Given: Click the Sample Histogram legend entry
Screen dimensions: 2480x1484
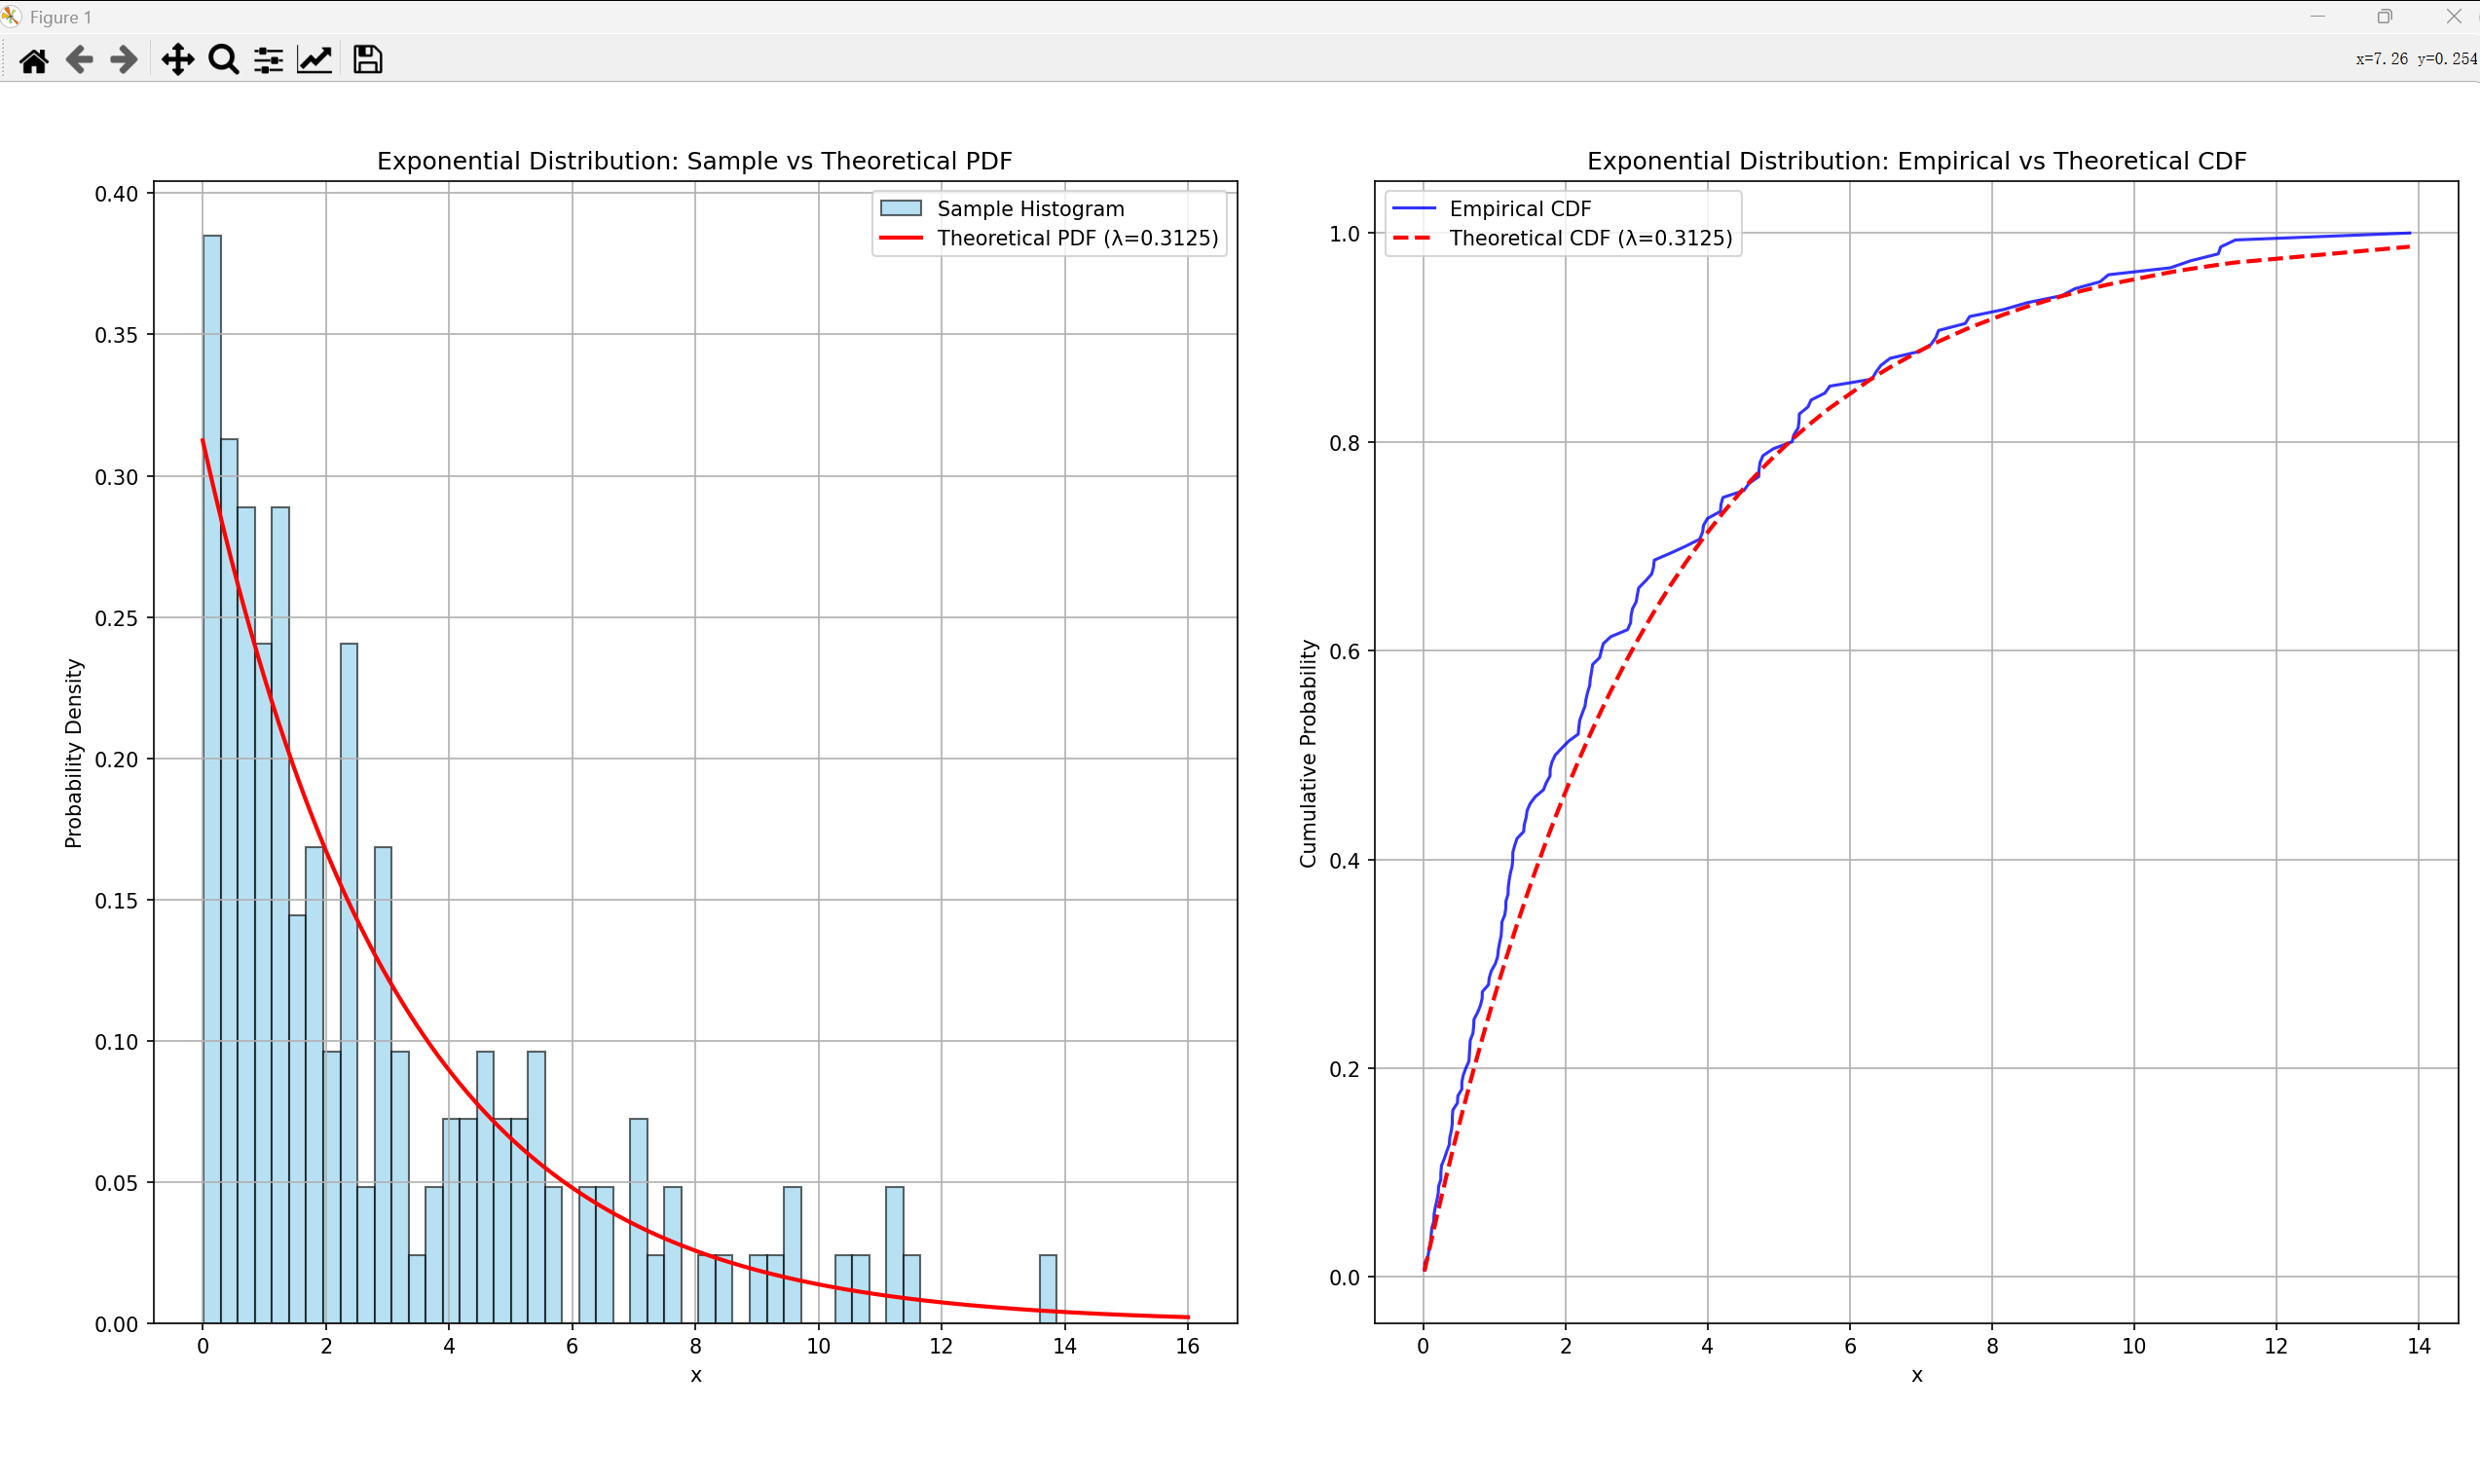Looking at the screenshot, I should pos(1030,209).
